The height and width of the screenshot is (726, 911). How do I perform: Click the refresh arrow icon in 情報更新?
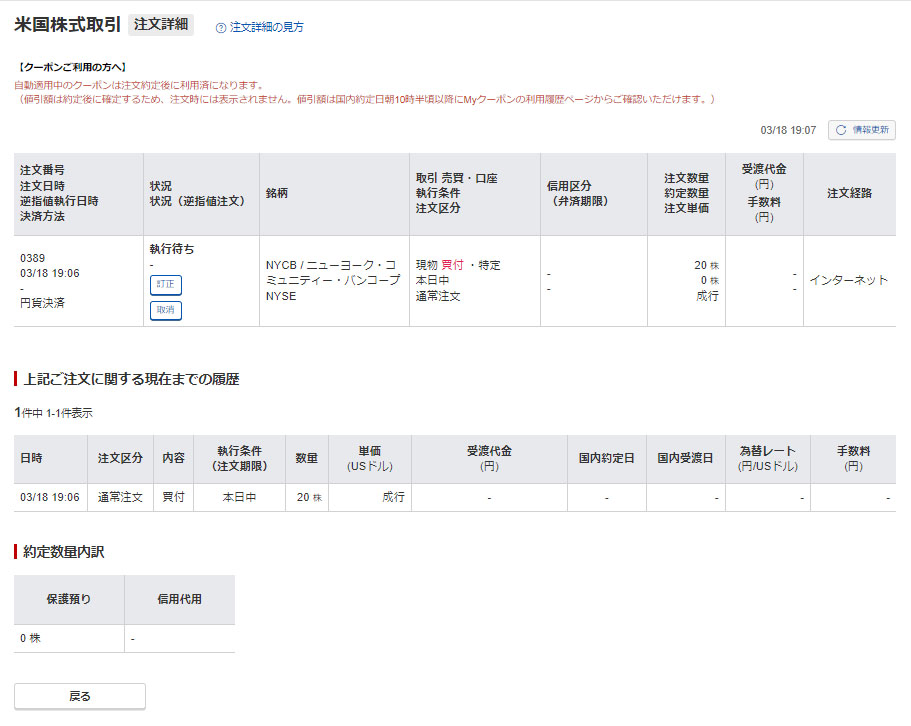click(841, 130)
